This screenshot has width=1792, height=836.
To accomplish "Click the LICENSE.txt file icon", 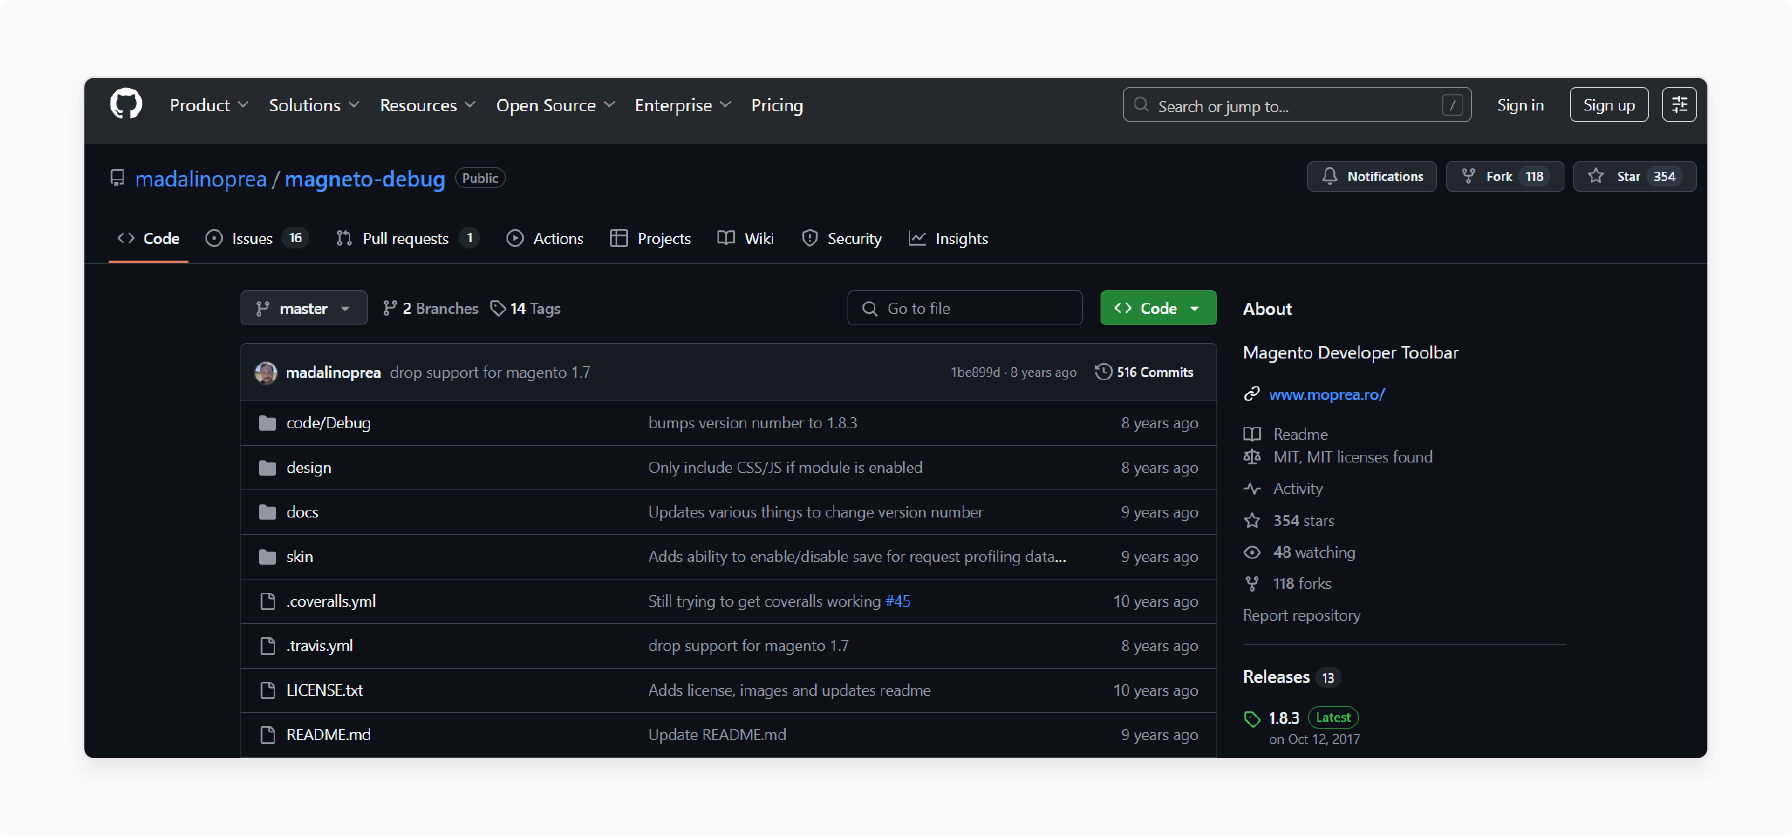I will pyautogui.click(x=267, y=690).
